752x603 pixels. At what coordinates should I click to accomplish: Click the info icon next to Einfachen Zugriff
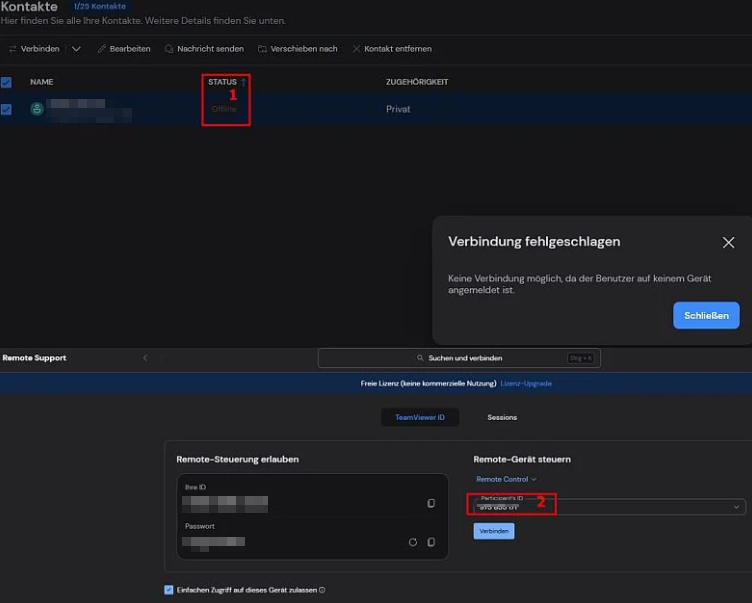322,590
